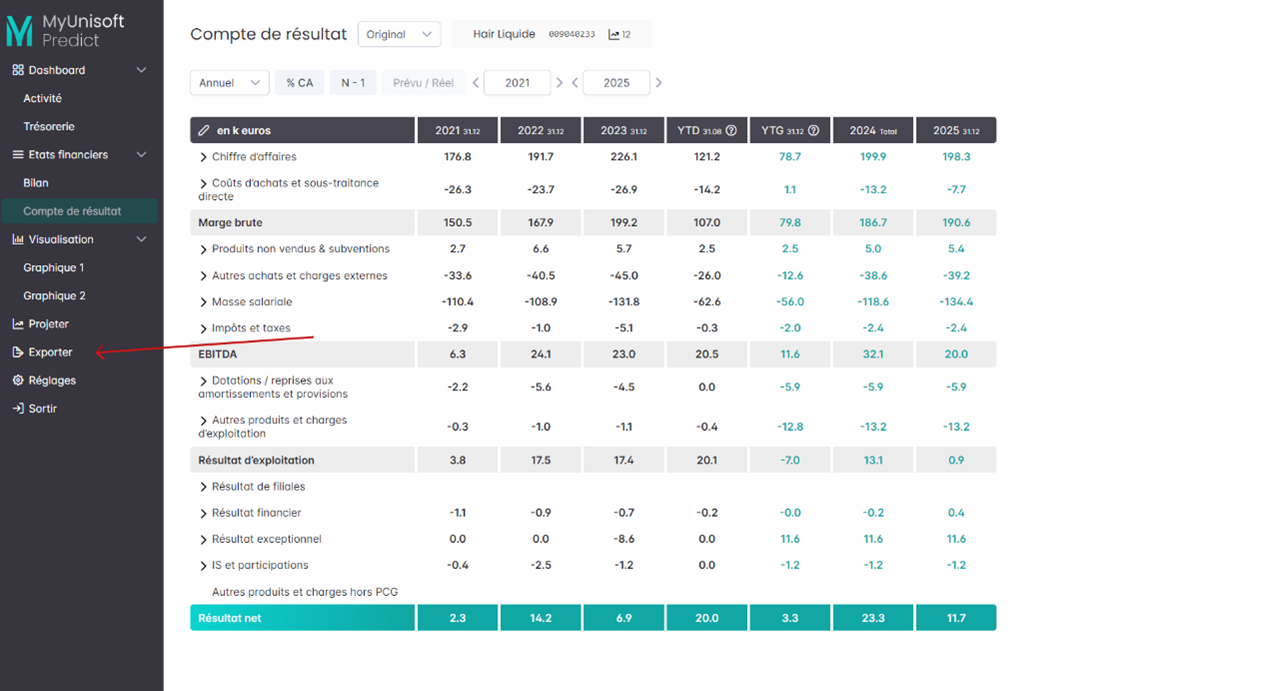Screen dimensions: 1268x691
Task: Click the Dashboard grid icon
Action: [18, 70]
